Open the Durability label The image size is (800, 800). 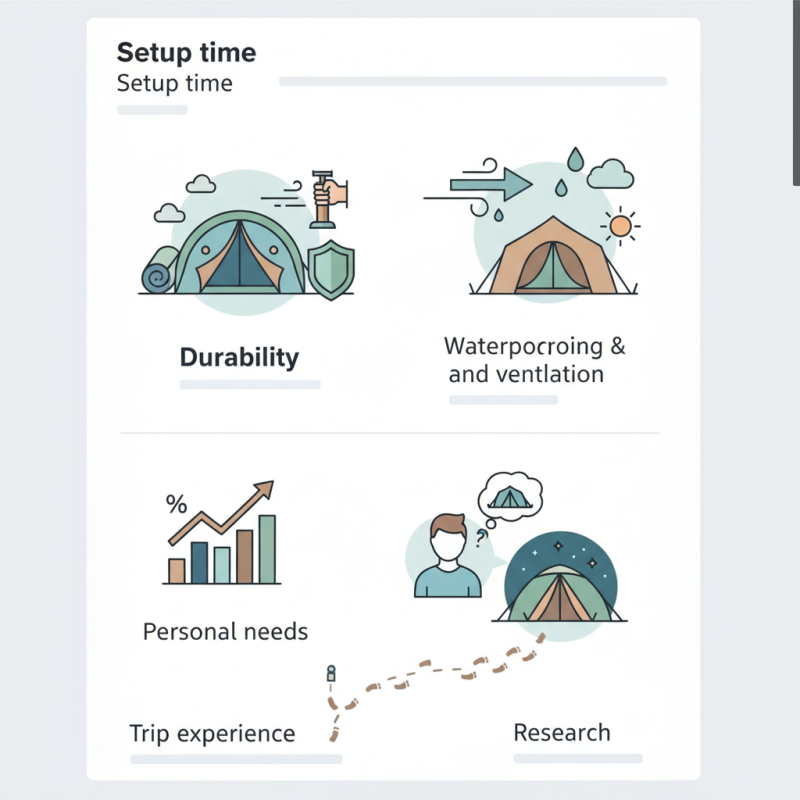(239, 357)
